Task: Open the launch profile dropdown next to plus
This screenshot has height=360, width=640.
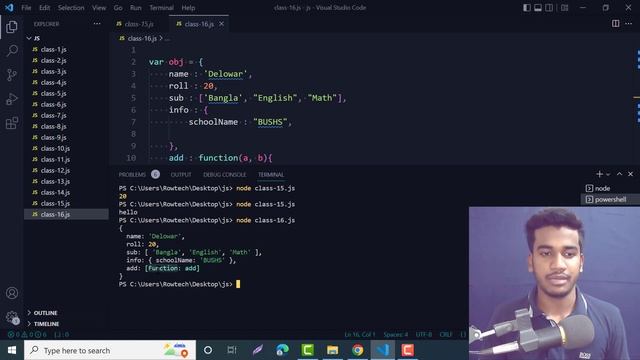Action: [x=608, y=174]
